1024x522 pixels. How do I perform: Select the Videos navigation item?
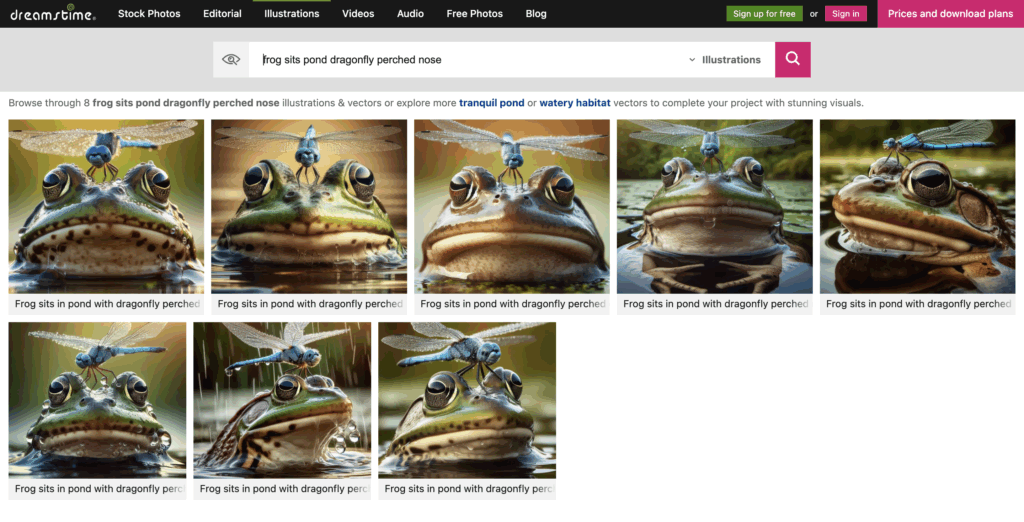[x=358, y=14]
